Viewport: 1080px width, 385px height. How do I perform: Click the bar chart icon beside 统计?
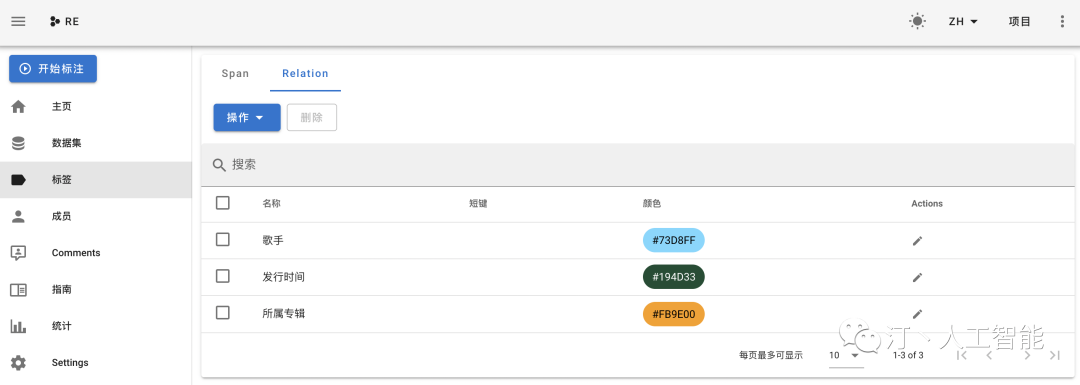19,326
